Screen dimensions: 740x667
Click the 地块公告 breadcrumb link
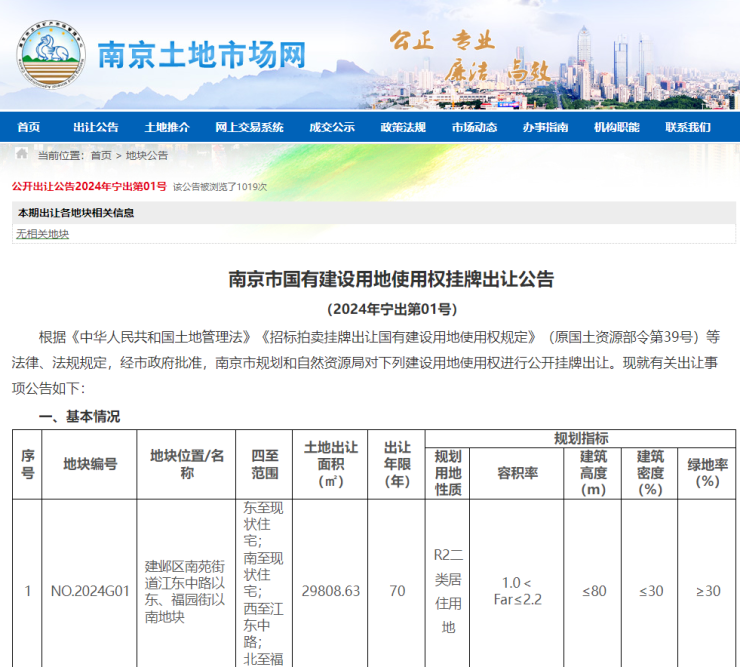(147, 156)
